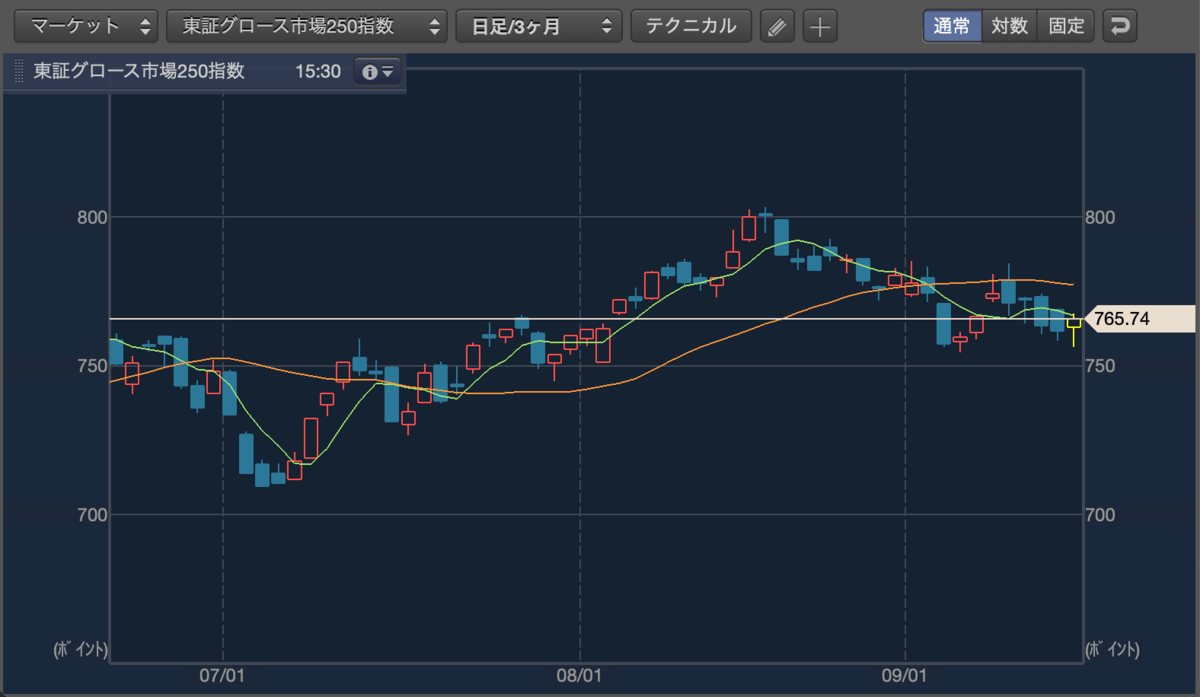This screenshot has width=1200, height=697.
Task: Click the 08/01 date axis label
Action: [x=580, y=676]
